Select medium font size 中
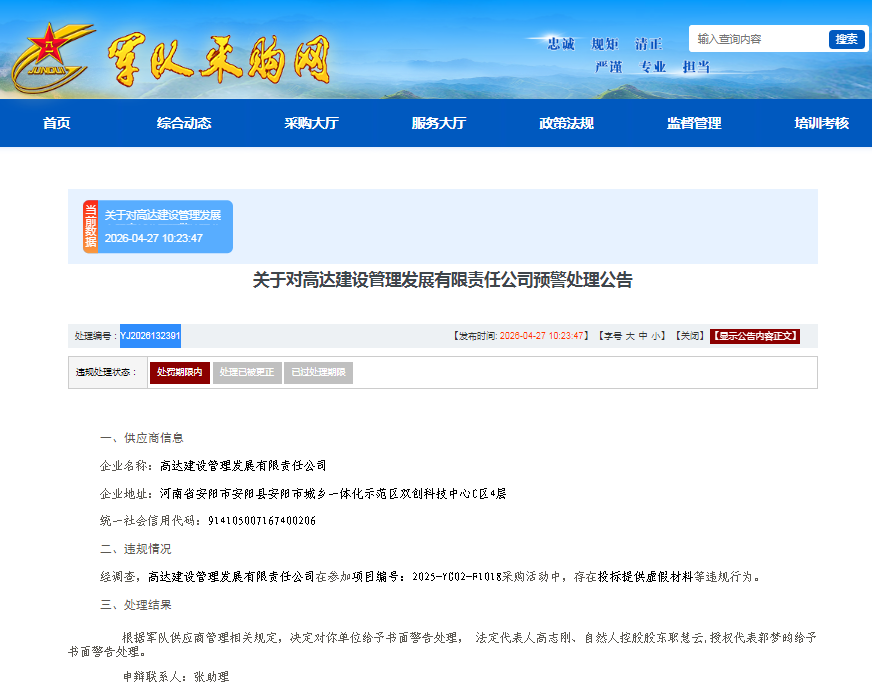Image resolution: width=872 pixels, height=685 pixels. click(643, 336)
